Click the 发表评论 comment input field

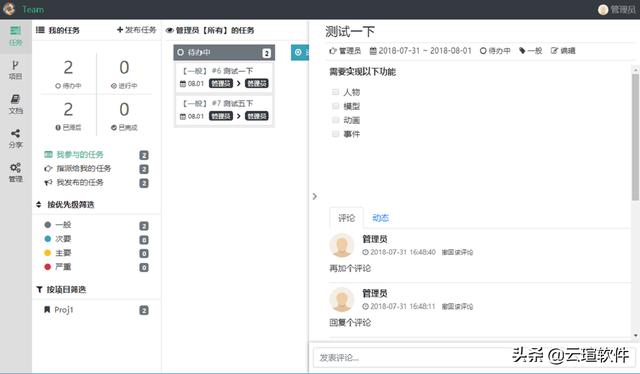tap(473, 358)
